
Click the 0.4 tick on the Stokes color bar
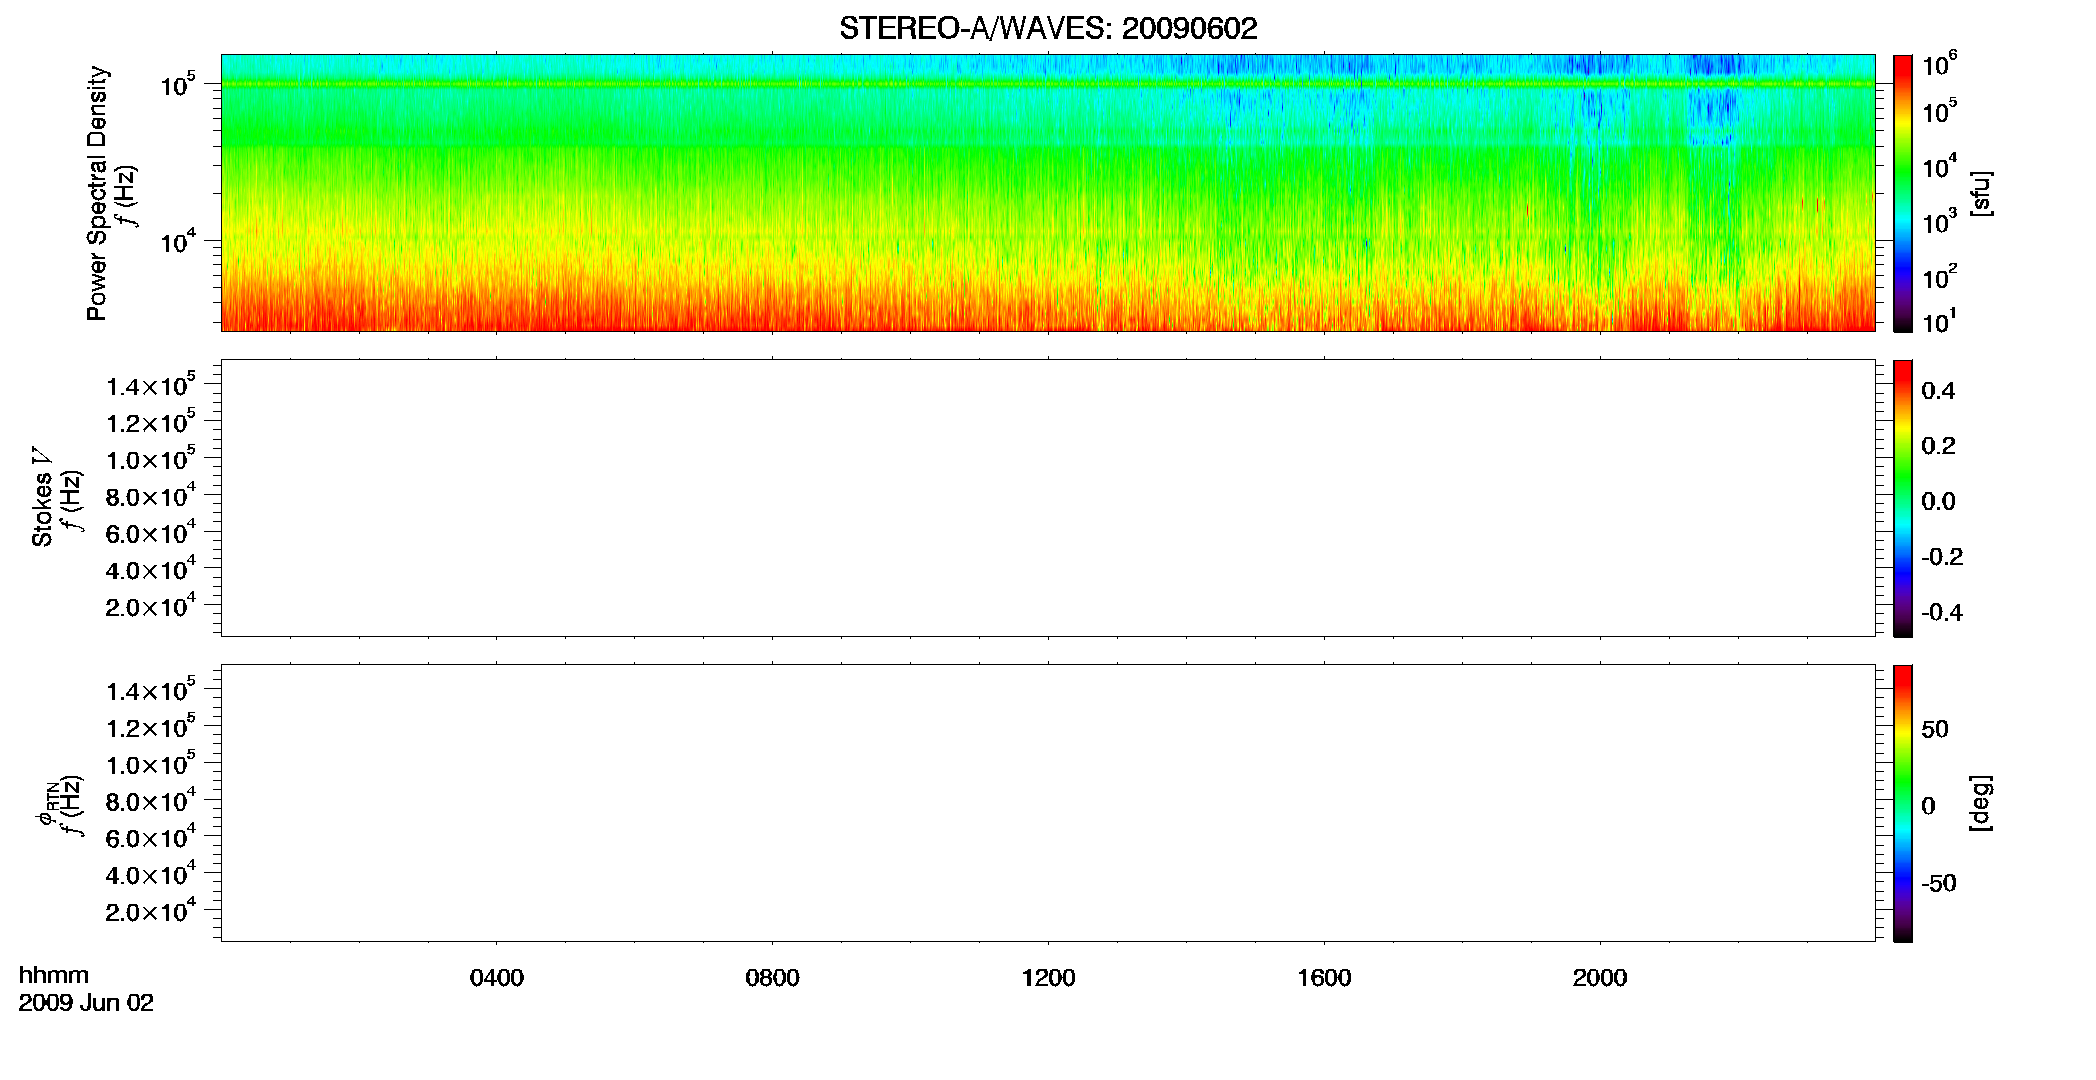click(x=1938, y=391)
